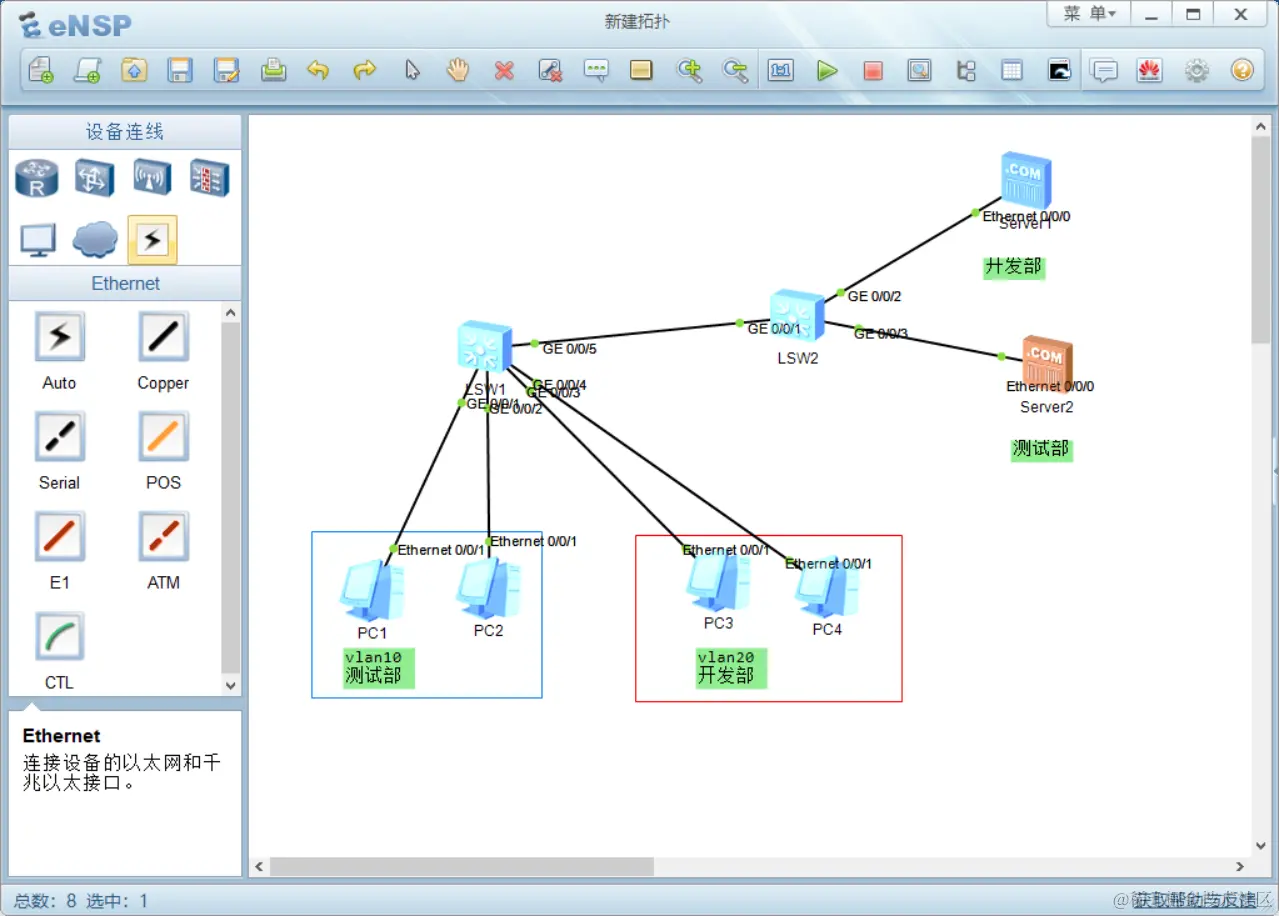This screenshot has height=916, width=1279.
Task: Click the Print toolbar icon
Action: coord(273,70)
